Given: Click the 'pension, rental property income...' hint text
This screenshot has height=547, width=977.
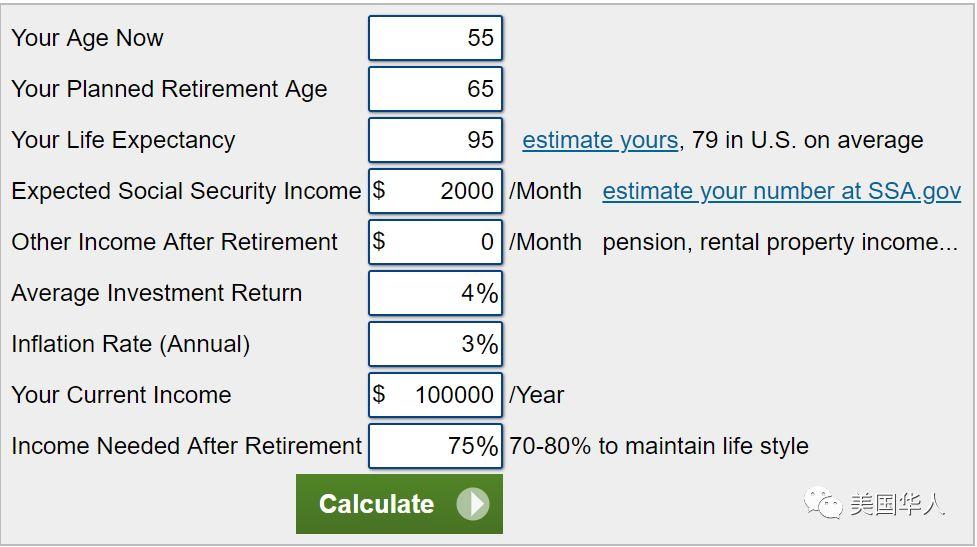Looking at the screenshot, I should (780, 242).
